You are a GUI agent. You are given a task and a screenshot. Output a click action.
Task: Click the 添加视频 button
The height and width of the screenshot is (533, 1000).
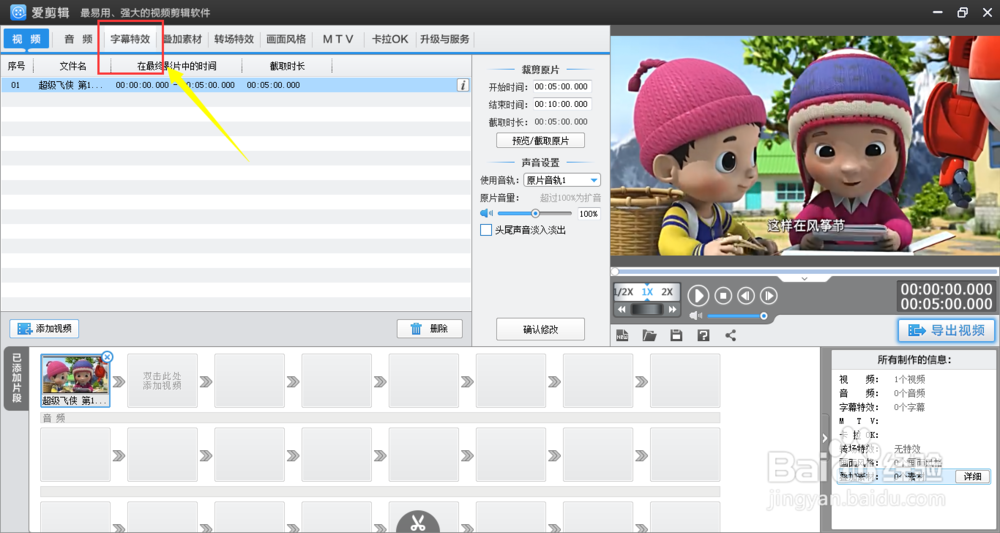(45, 328)
